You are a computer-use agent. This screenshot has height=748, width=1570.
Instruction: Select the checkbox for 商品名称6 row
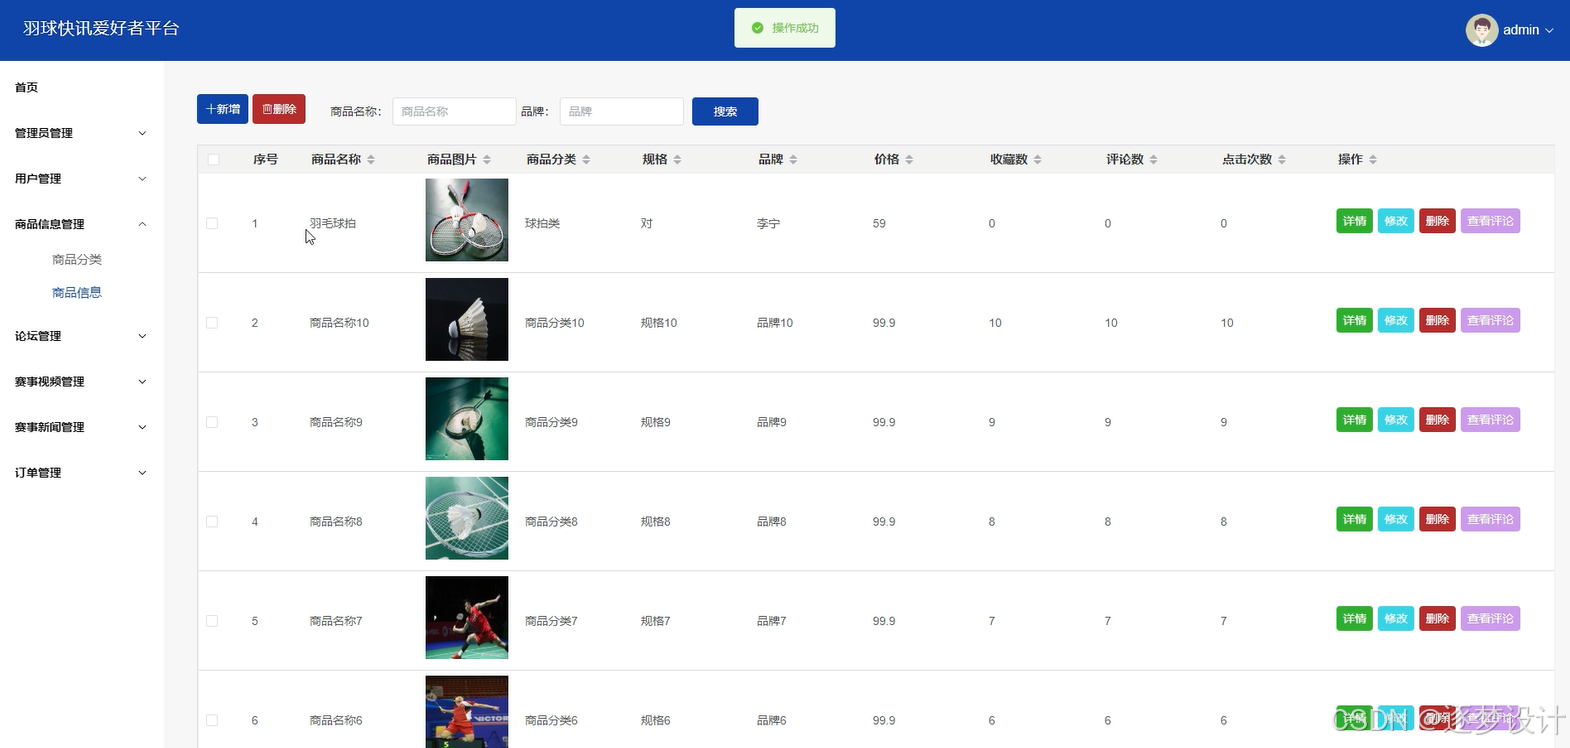212,720
